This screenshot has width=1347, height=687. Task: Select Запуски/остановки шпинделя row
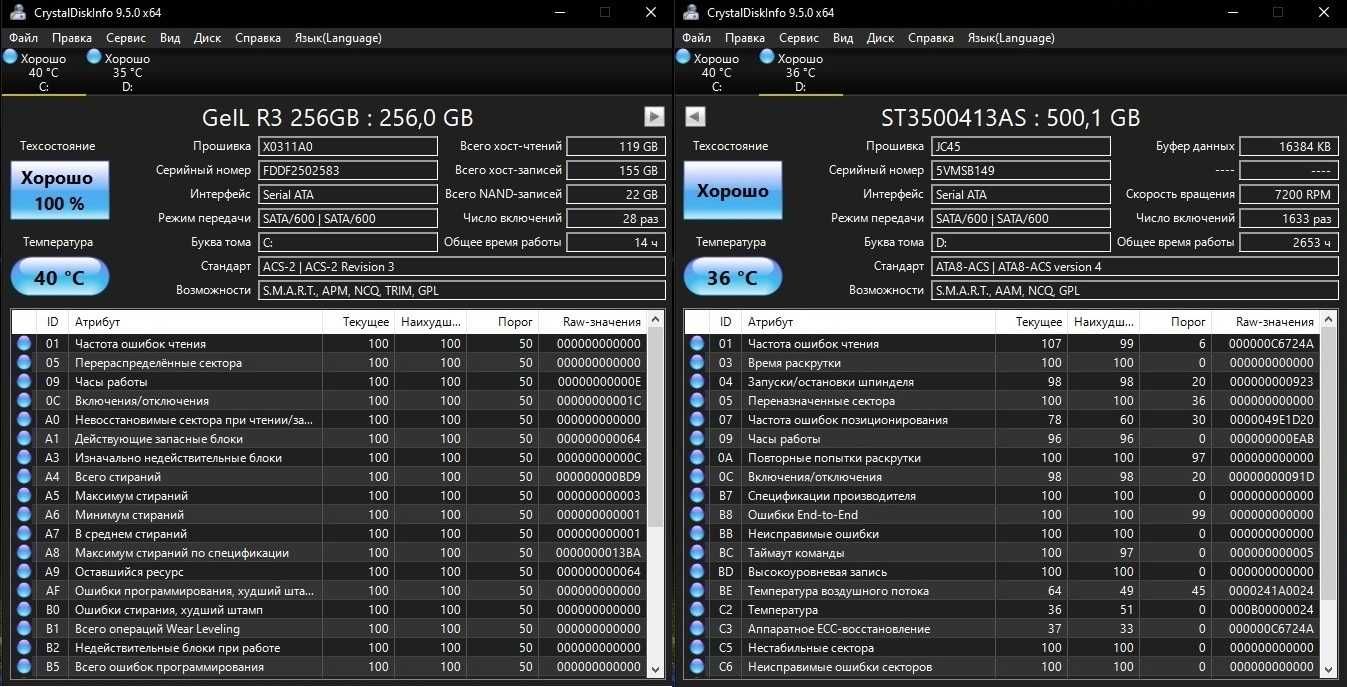(1002, 382)
